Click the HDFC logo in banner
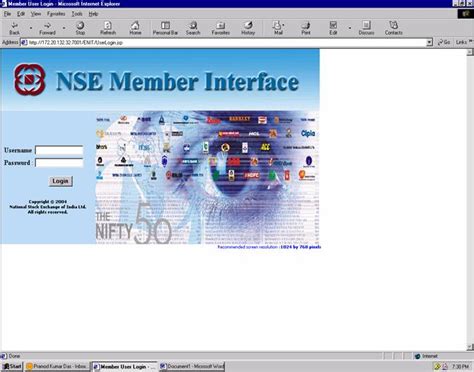The height and width of the screenshot is (372, 474). 252,175
